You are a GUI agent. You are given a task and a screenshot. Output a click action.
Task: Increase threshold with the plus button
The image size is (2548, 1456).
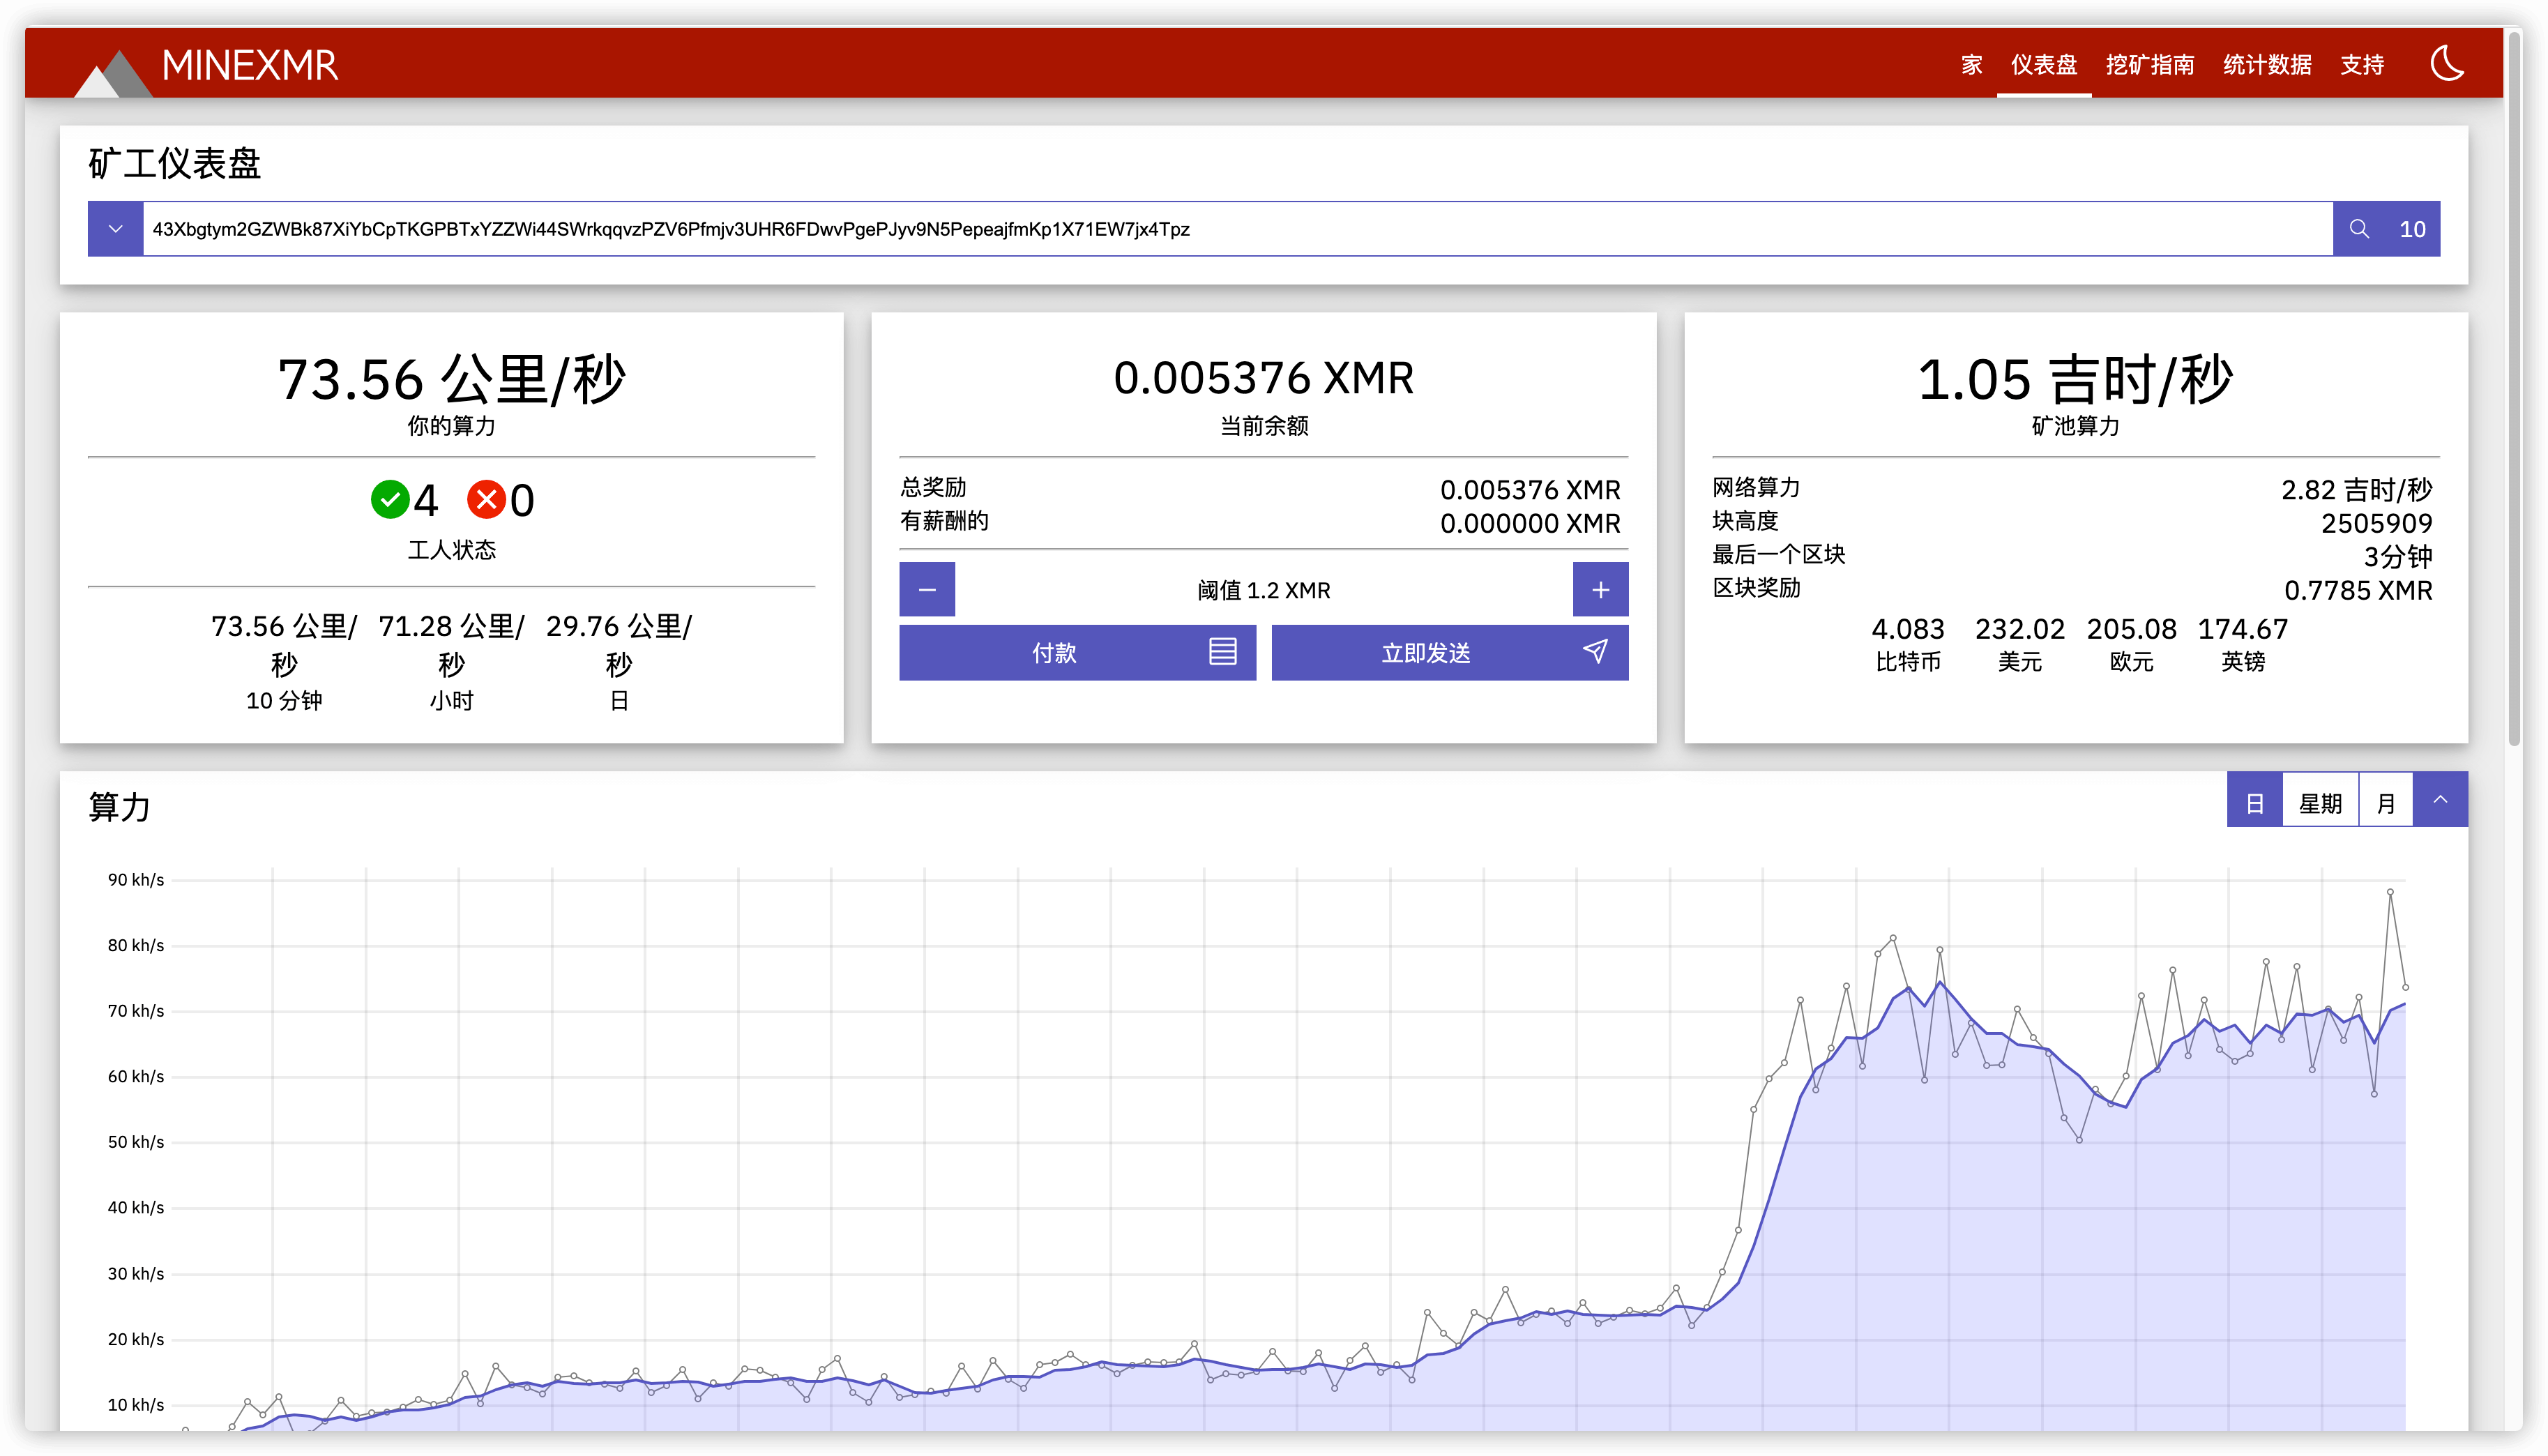1600,590
